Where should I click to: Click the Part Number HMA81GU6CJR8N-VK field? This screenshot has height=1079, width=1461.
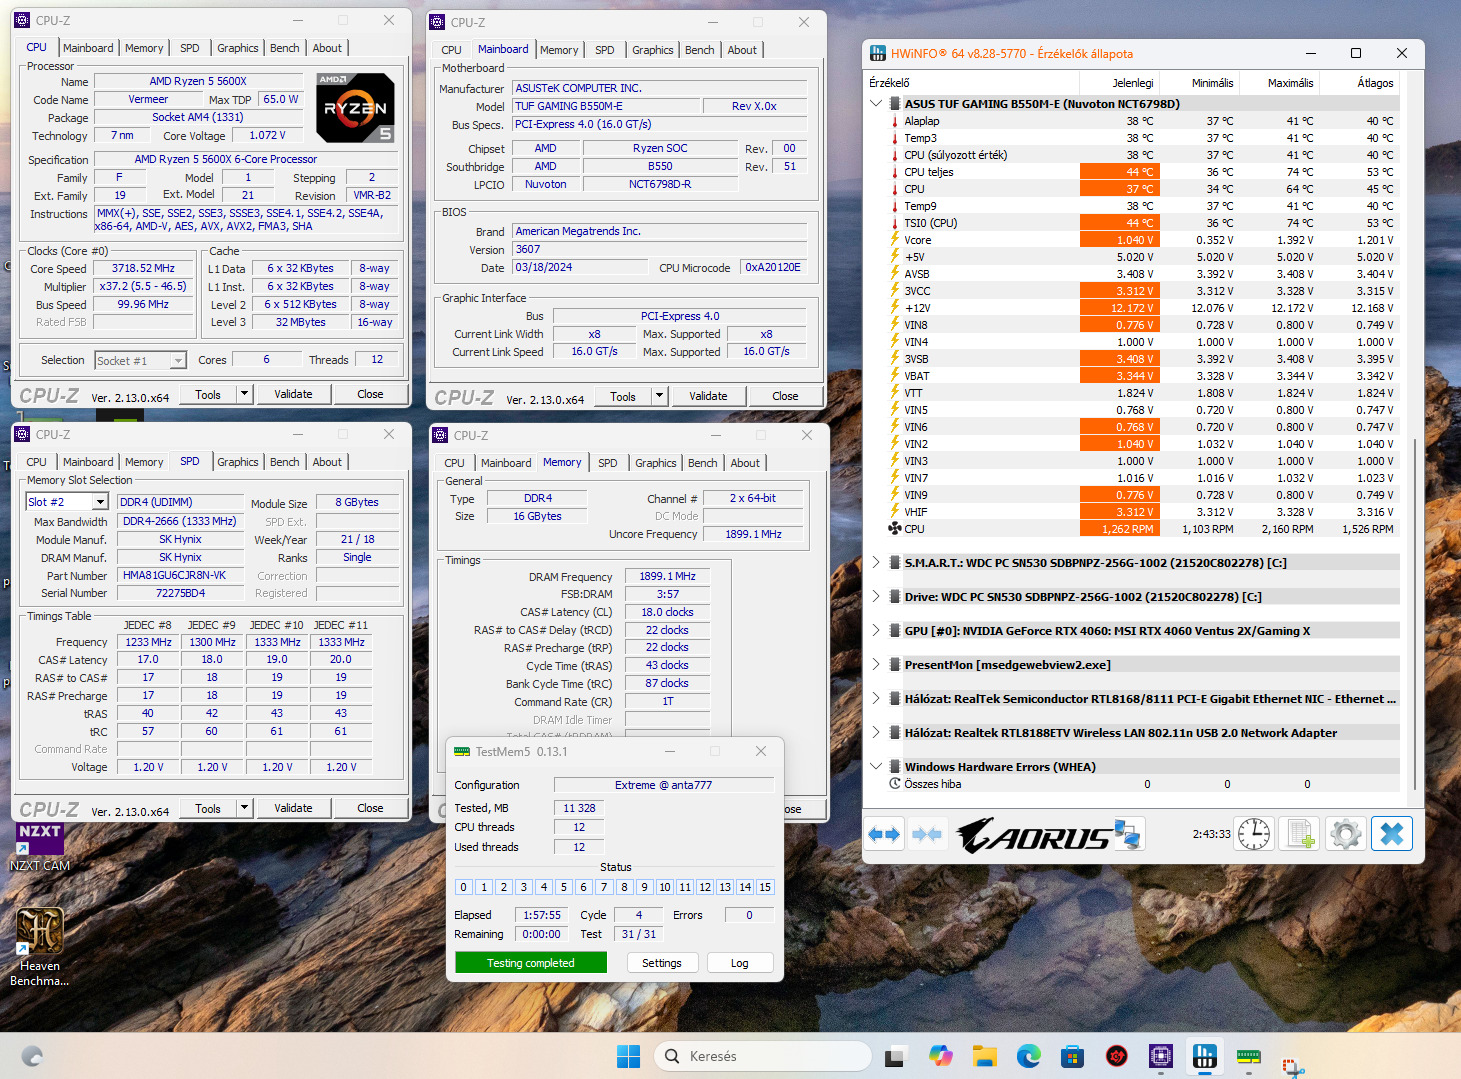pos(180,575)
